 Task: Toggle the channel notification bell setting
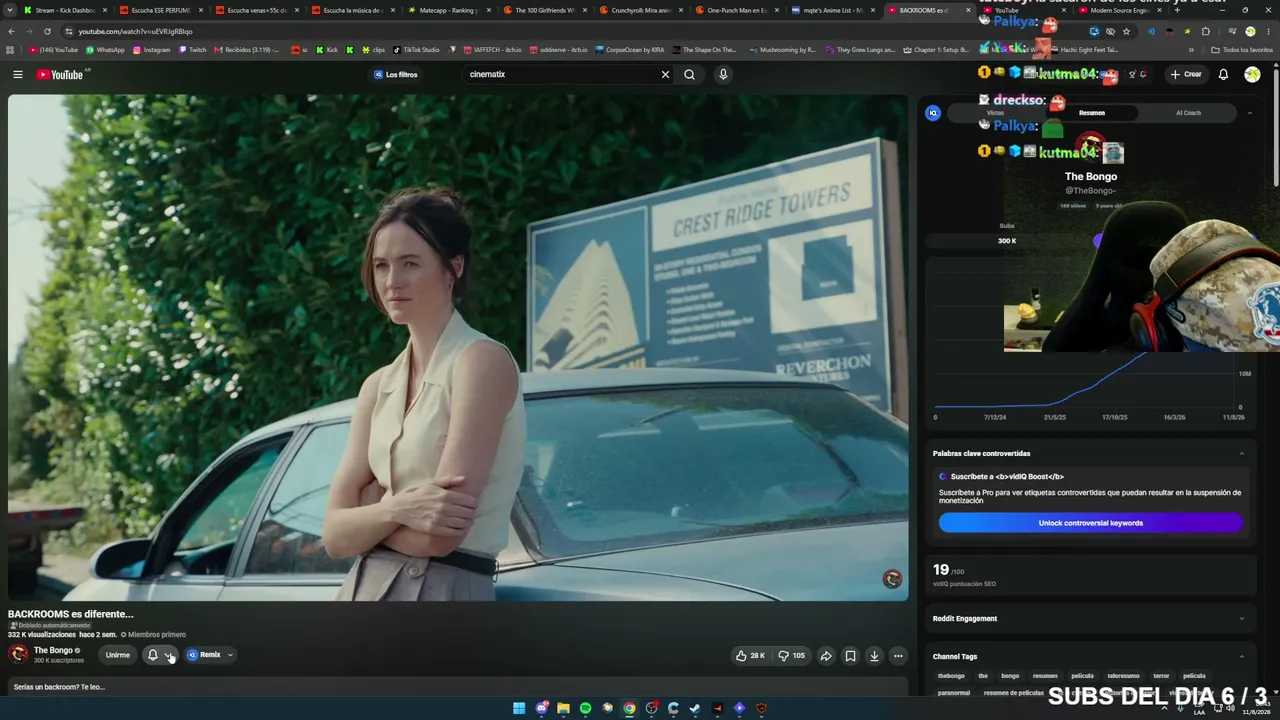(x=161, y=655)
